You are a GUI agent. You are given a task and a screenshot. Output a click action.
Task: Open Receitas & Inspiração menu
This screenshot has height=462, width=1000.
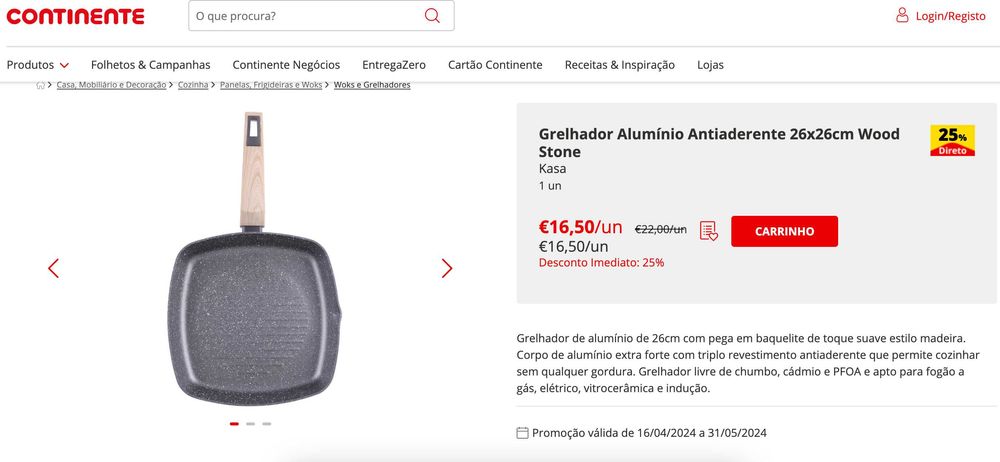click(619, 65)
